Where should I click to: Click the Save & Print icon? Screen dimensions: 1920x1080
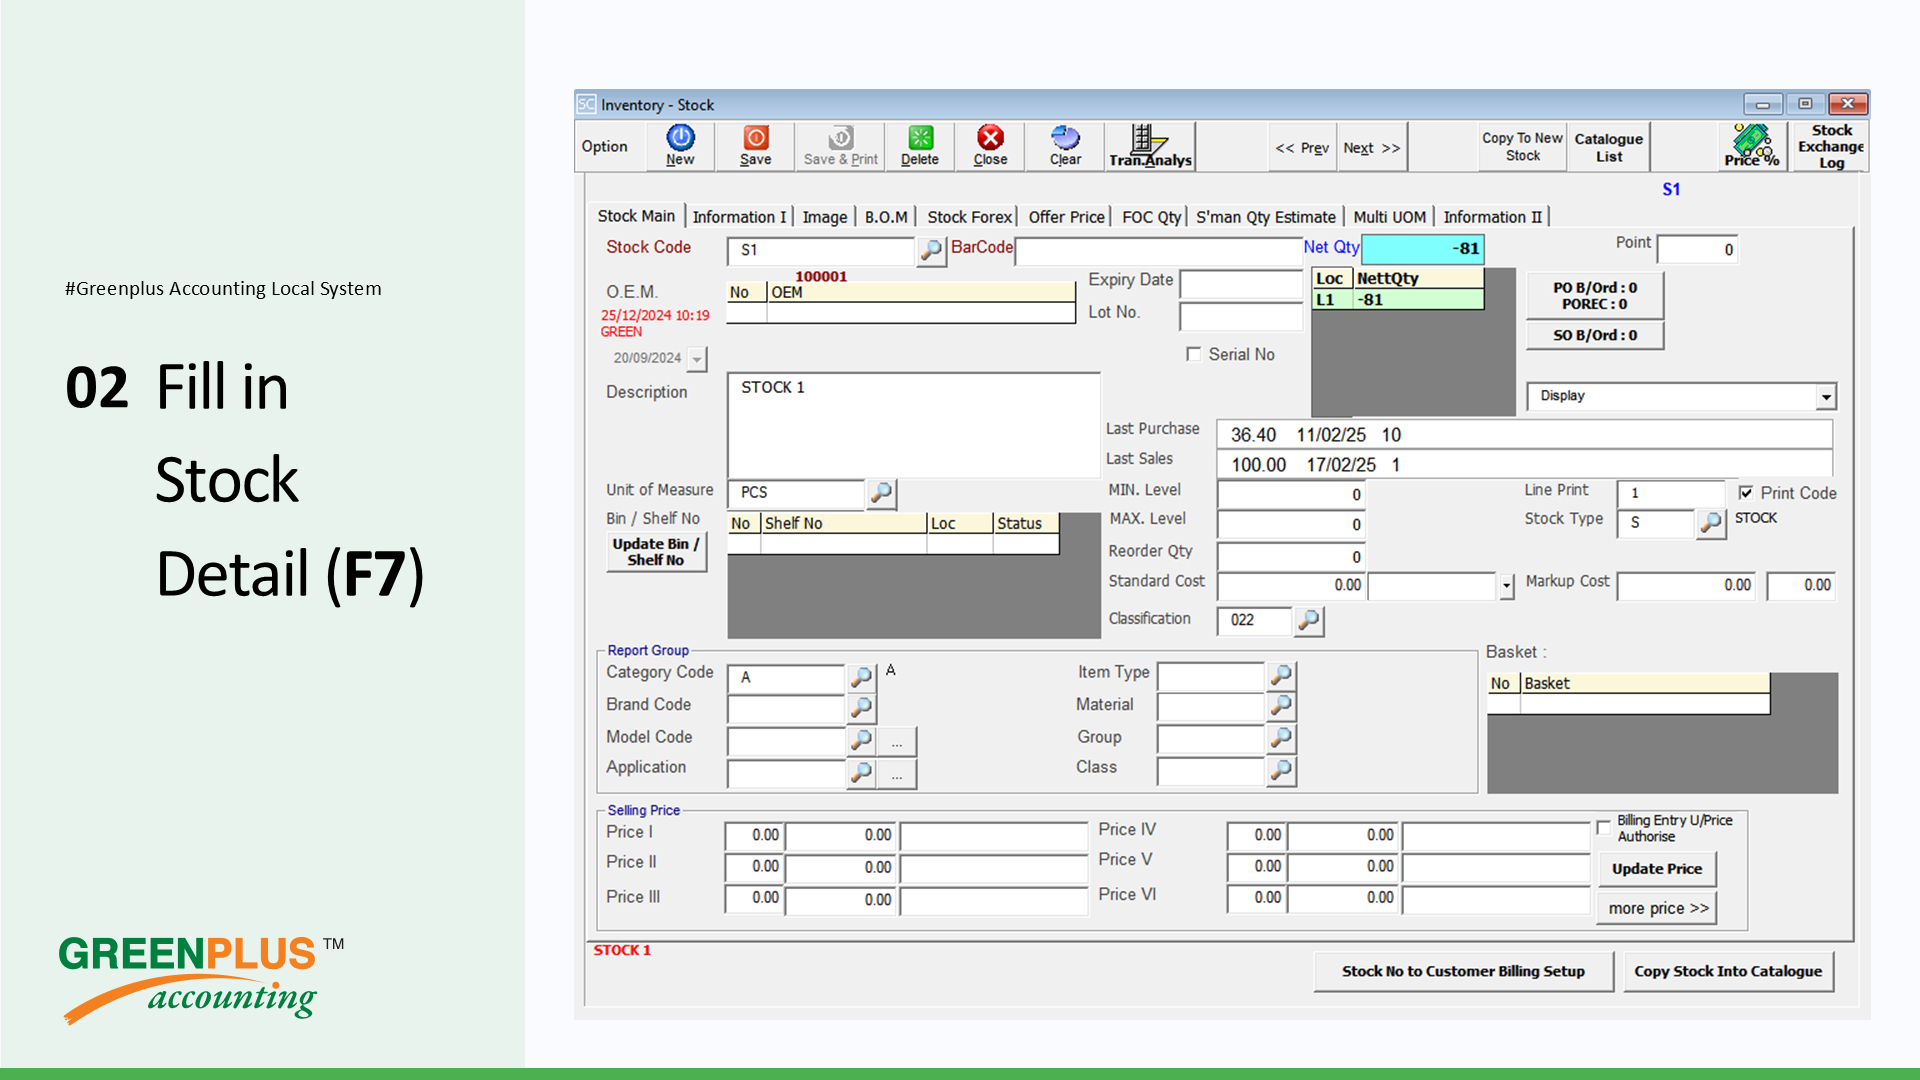[840, 146]
